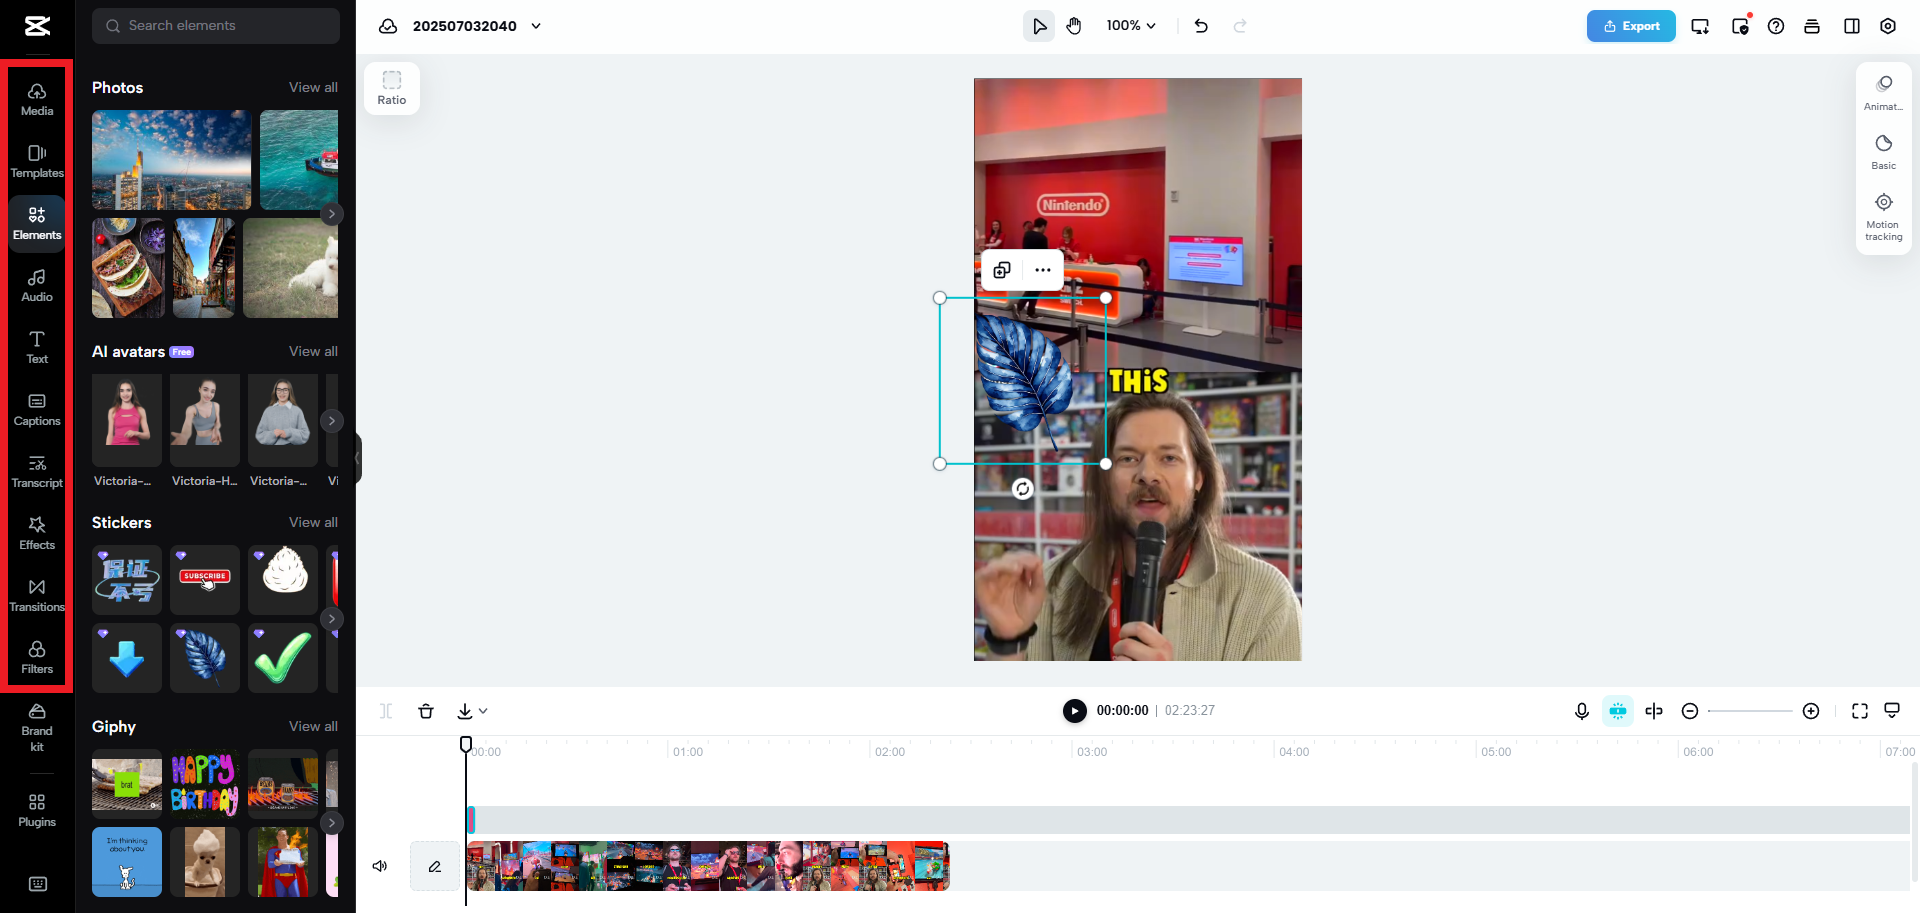Start a voiceover recording with the microphone icon
Screen dimensions: 1920x913
(1581, 711)
